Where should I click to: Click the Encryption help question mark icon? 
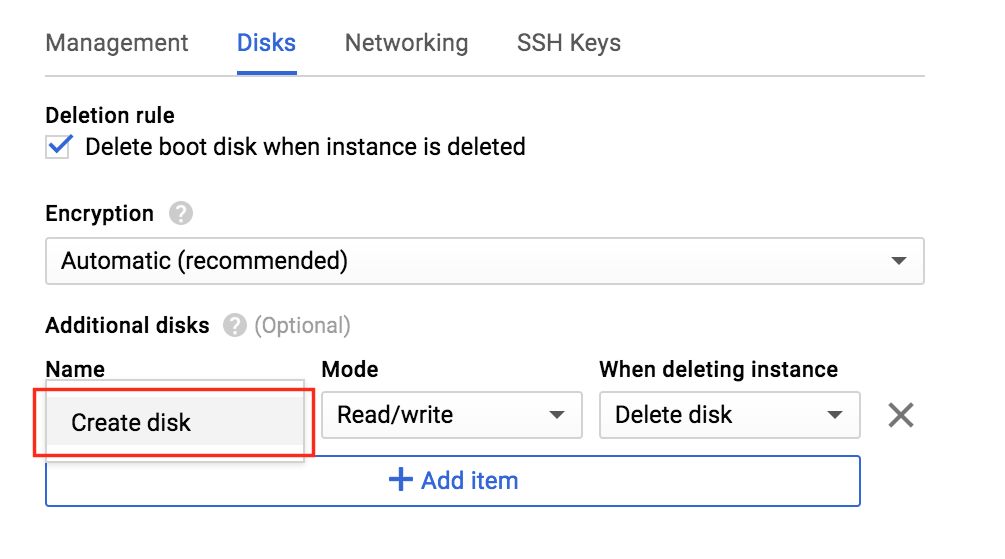tap(181, 213)
